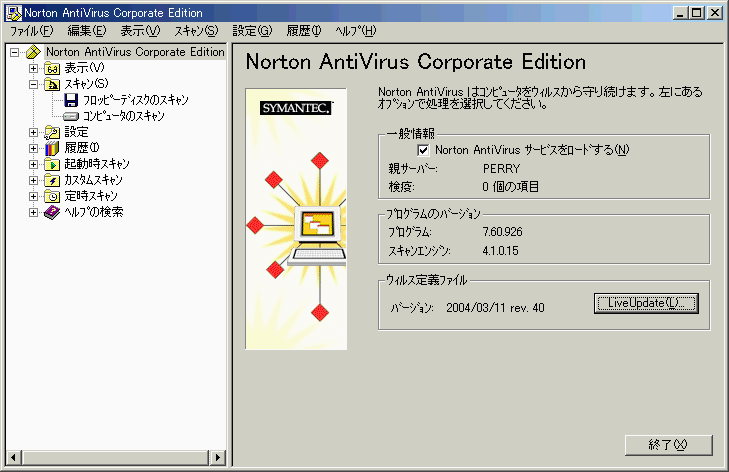Click the 表示(V) folder icon in tree

click(x=52, y=68)
